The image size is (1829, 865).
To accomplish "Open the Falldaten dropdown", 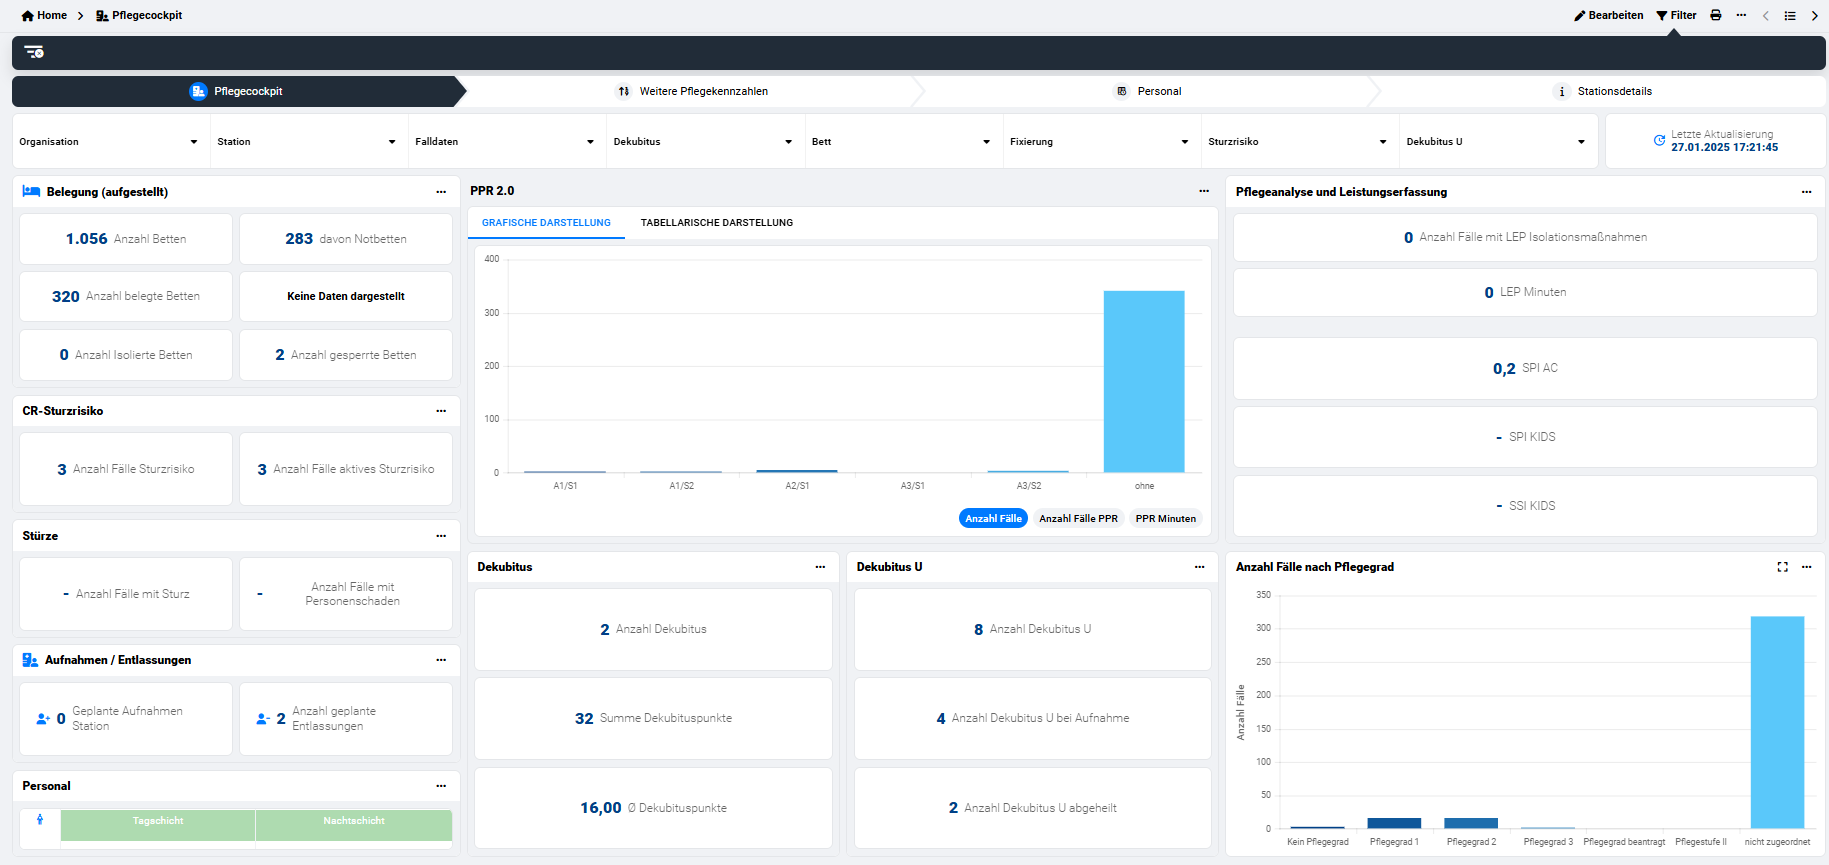I will 505,142.
